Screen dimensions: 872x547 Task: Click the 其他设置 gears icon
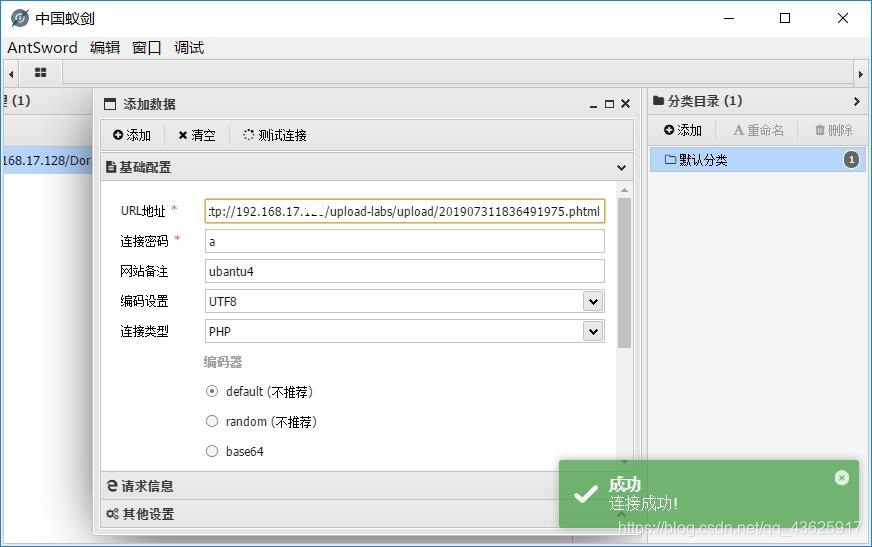coord(112,514)
